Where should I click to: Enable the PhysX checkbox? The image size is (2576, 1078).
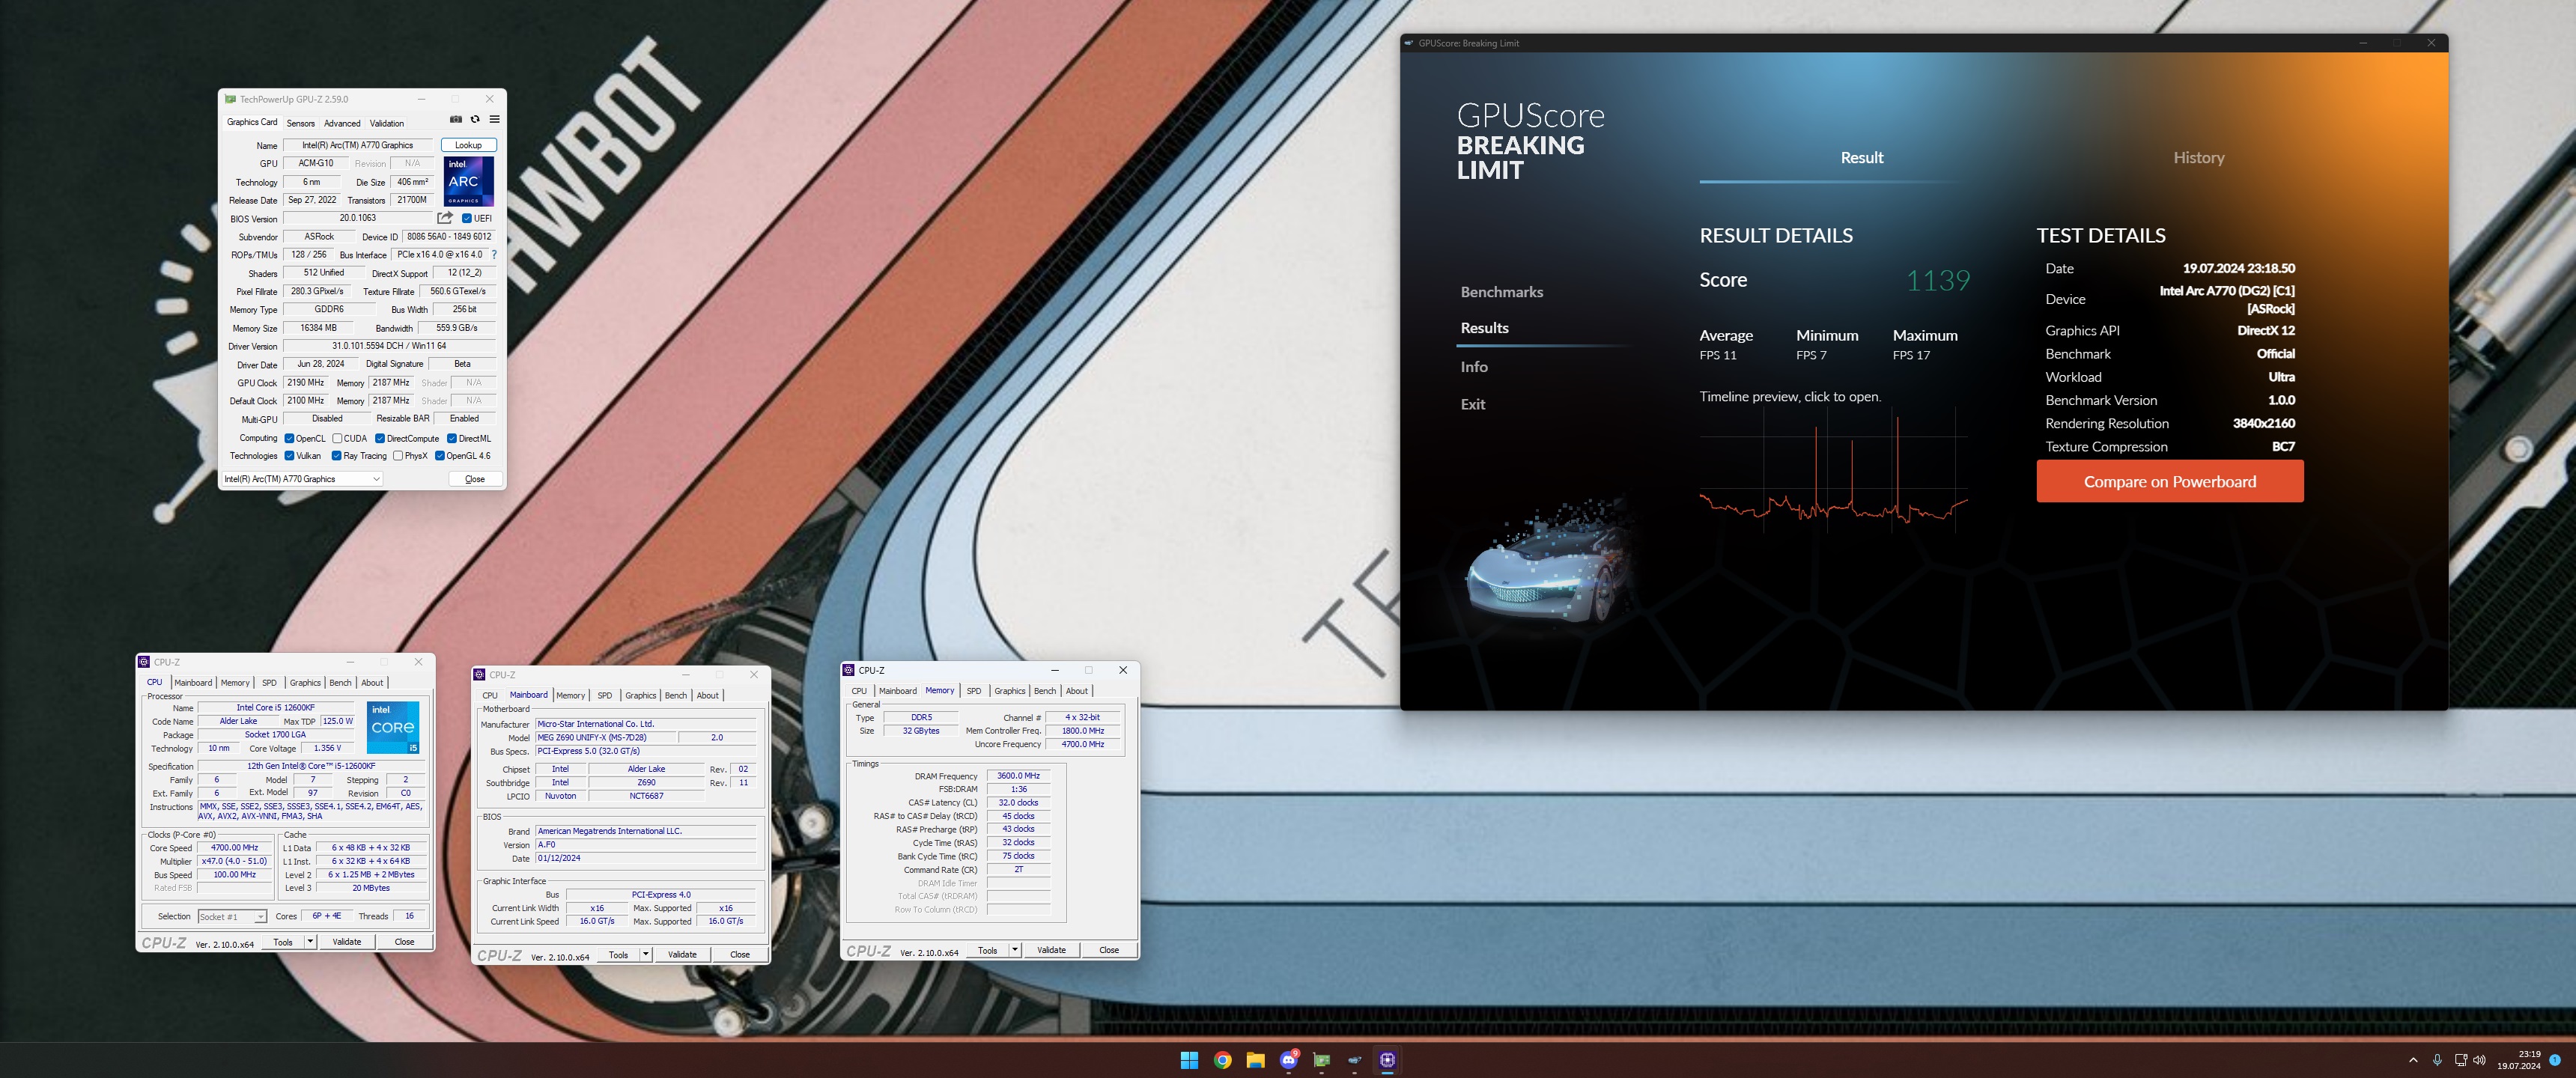click(398, 456)
